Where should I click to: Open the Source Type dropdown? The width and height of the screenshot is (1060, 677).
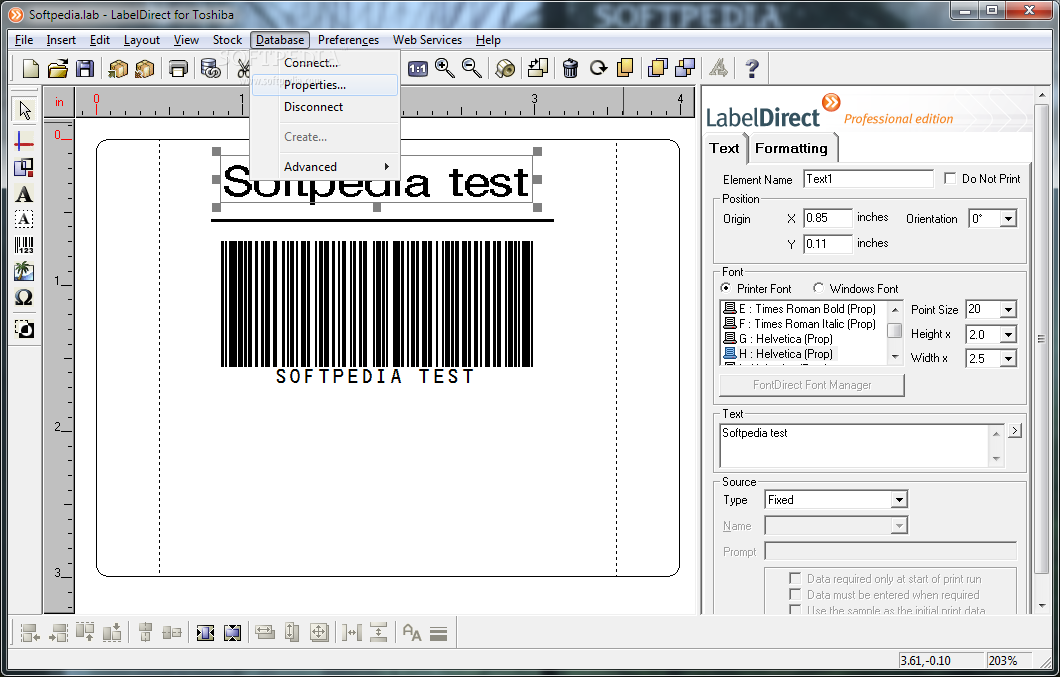coord(898,500)
